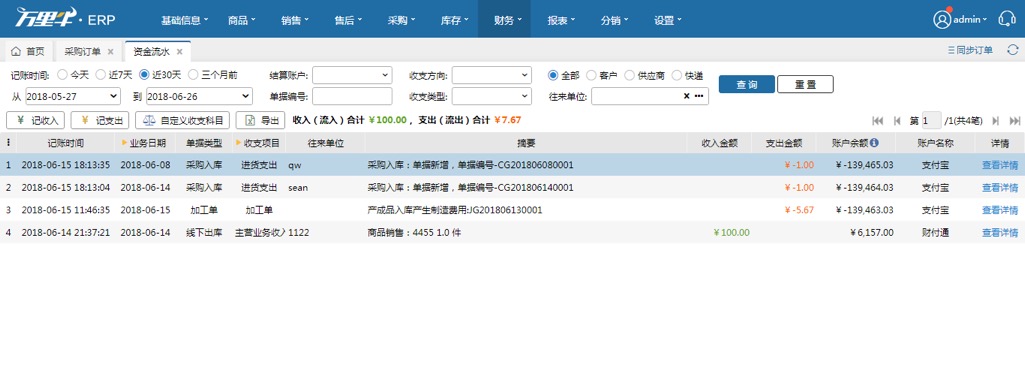The height and width of the screenshot is (368, 1025).
Task: Click the 记收入 button
Action: [35, 120]
